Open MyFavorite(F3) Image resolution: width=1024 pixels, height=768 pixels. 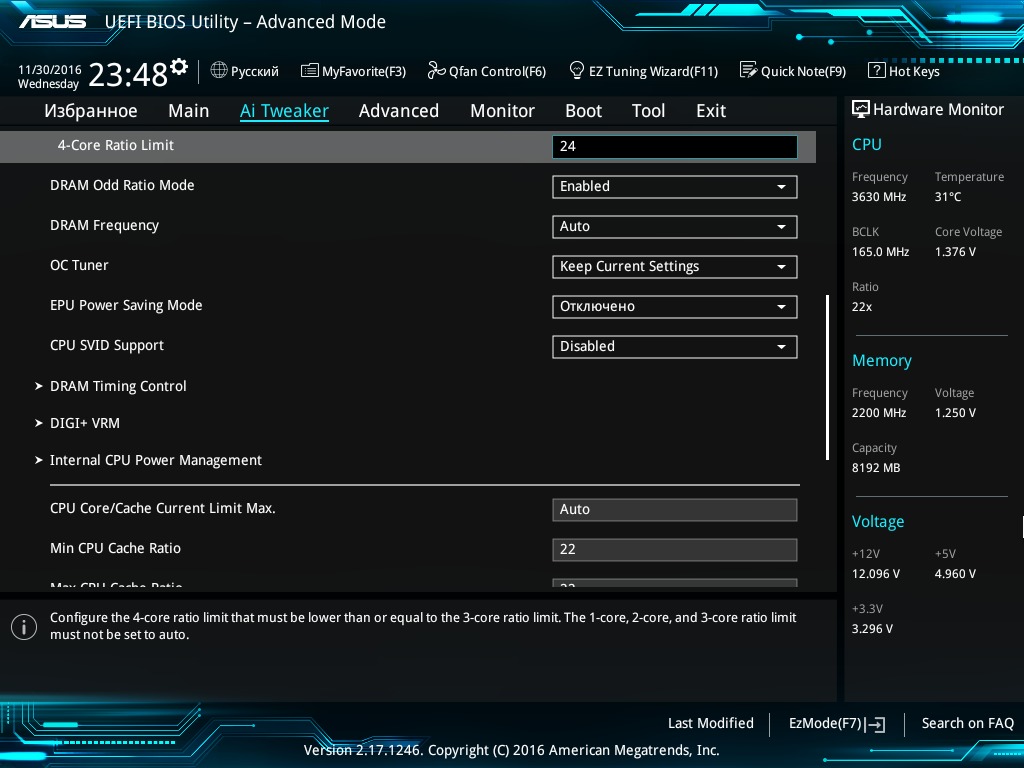(353, 71)
